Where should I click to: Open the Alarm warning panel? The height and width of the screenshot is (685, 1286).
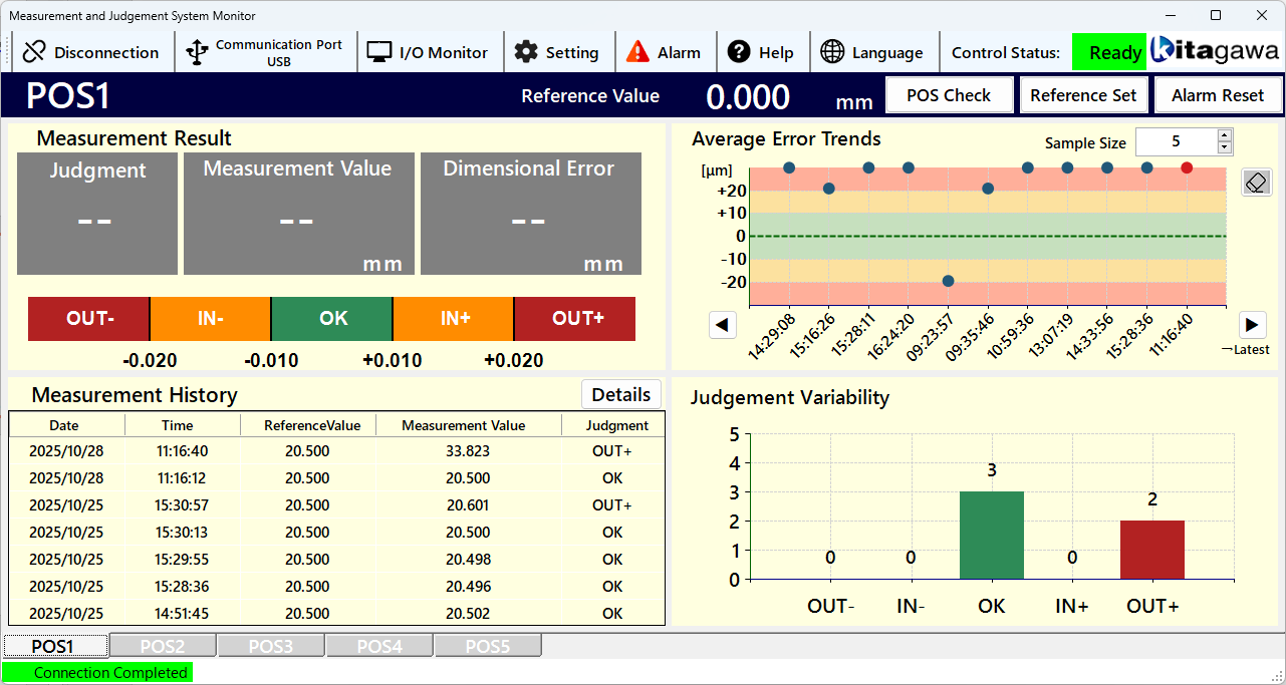663,52
